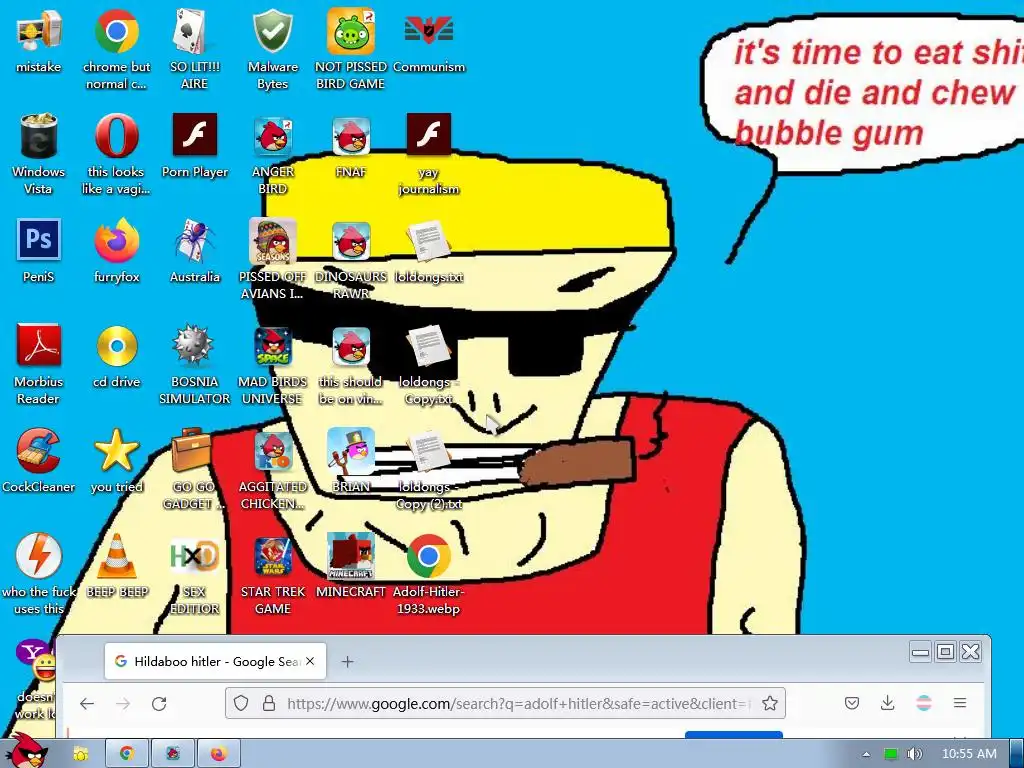Switch to Chrome in the taskbar
The width and height of the screenshot is (1024, 768).
click(126, 754)
